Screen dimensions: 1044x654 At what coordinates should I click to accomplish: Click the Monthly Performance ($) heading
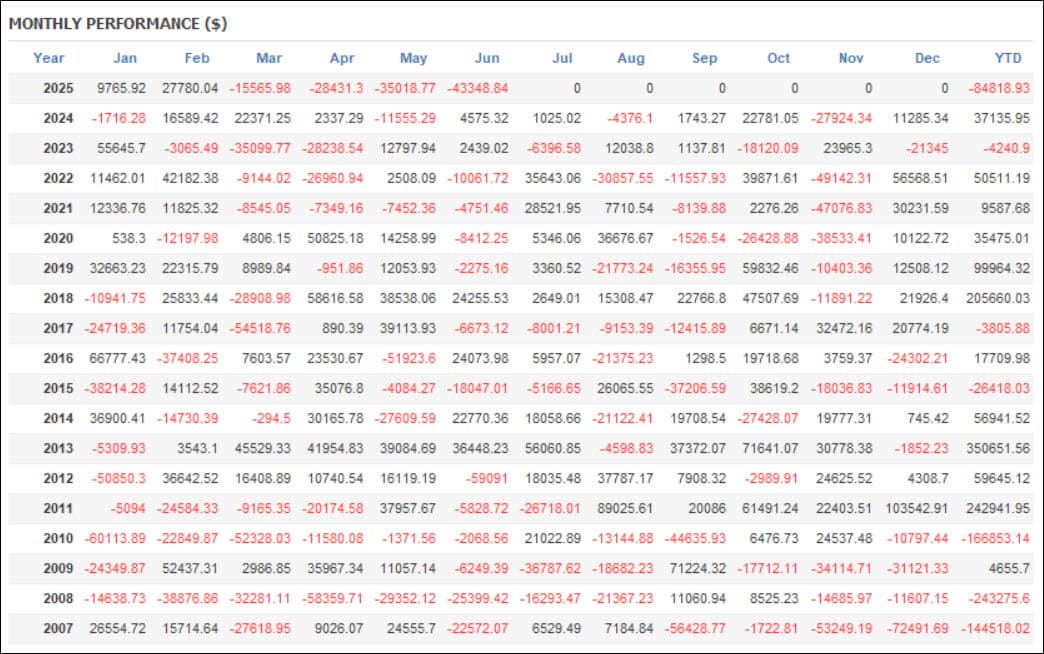pyautogui.click(x=118, y=24)
